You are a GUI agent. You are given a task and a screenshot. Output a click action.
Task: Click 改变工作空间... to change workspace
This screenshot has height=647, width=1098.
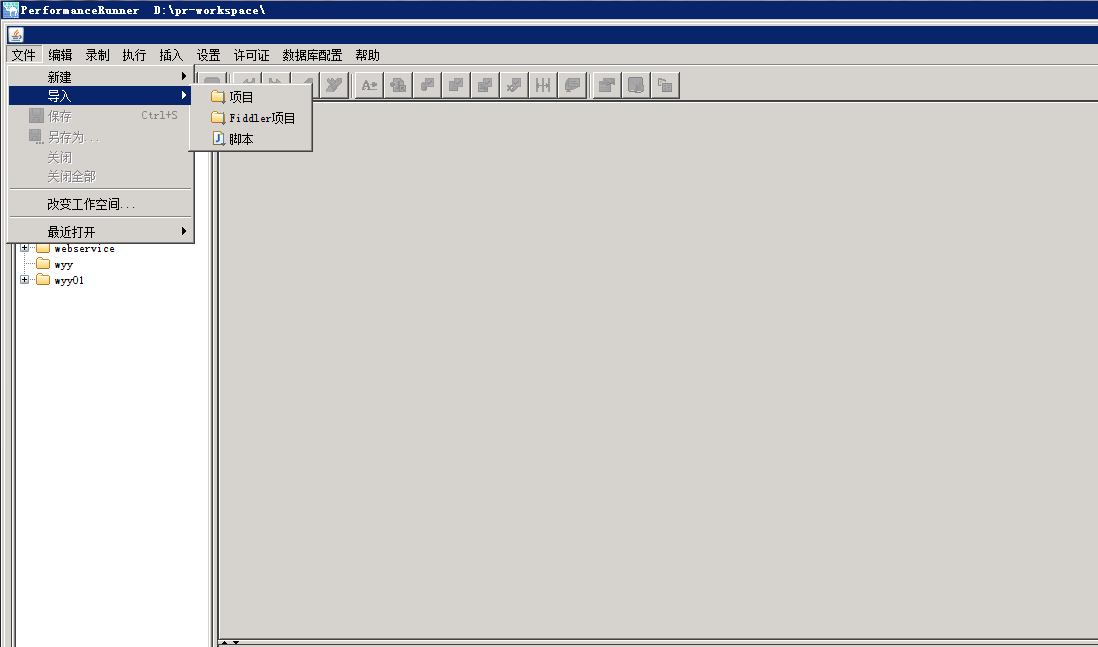[x=91, y=204]
